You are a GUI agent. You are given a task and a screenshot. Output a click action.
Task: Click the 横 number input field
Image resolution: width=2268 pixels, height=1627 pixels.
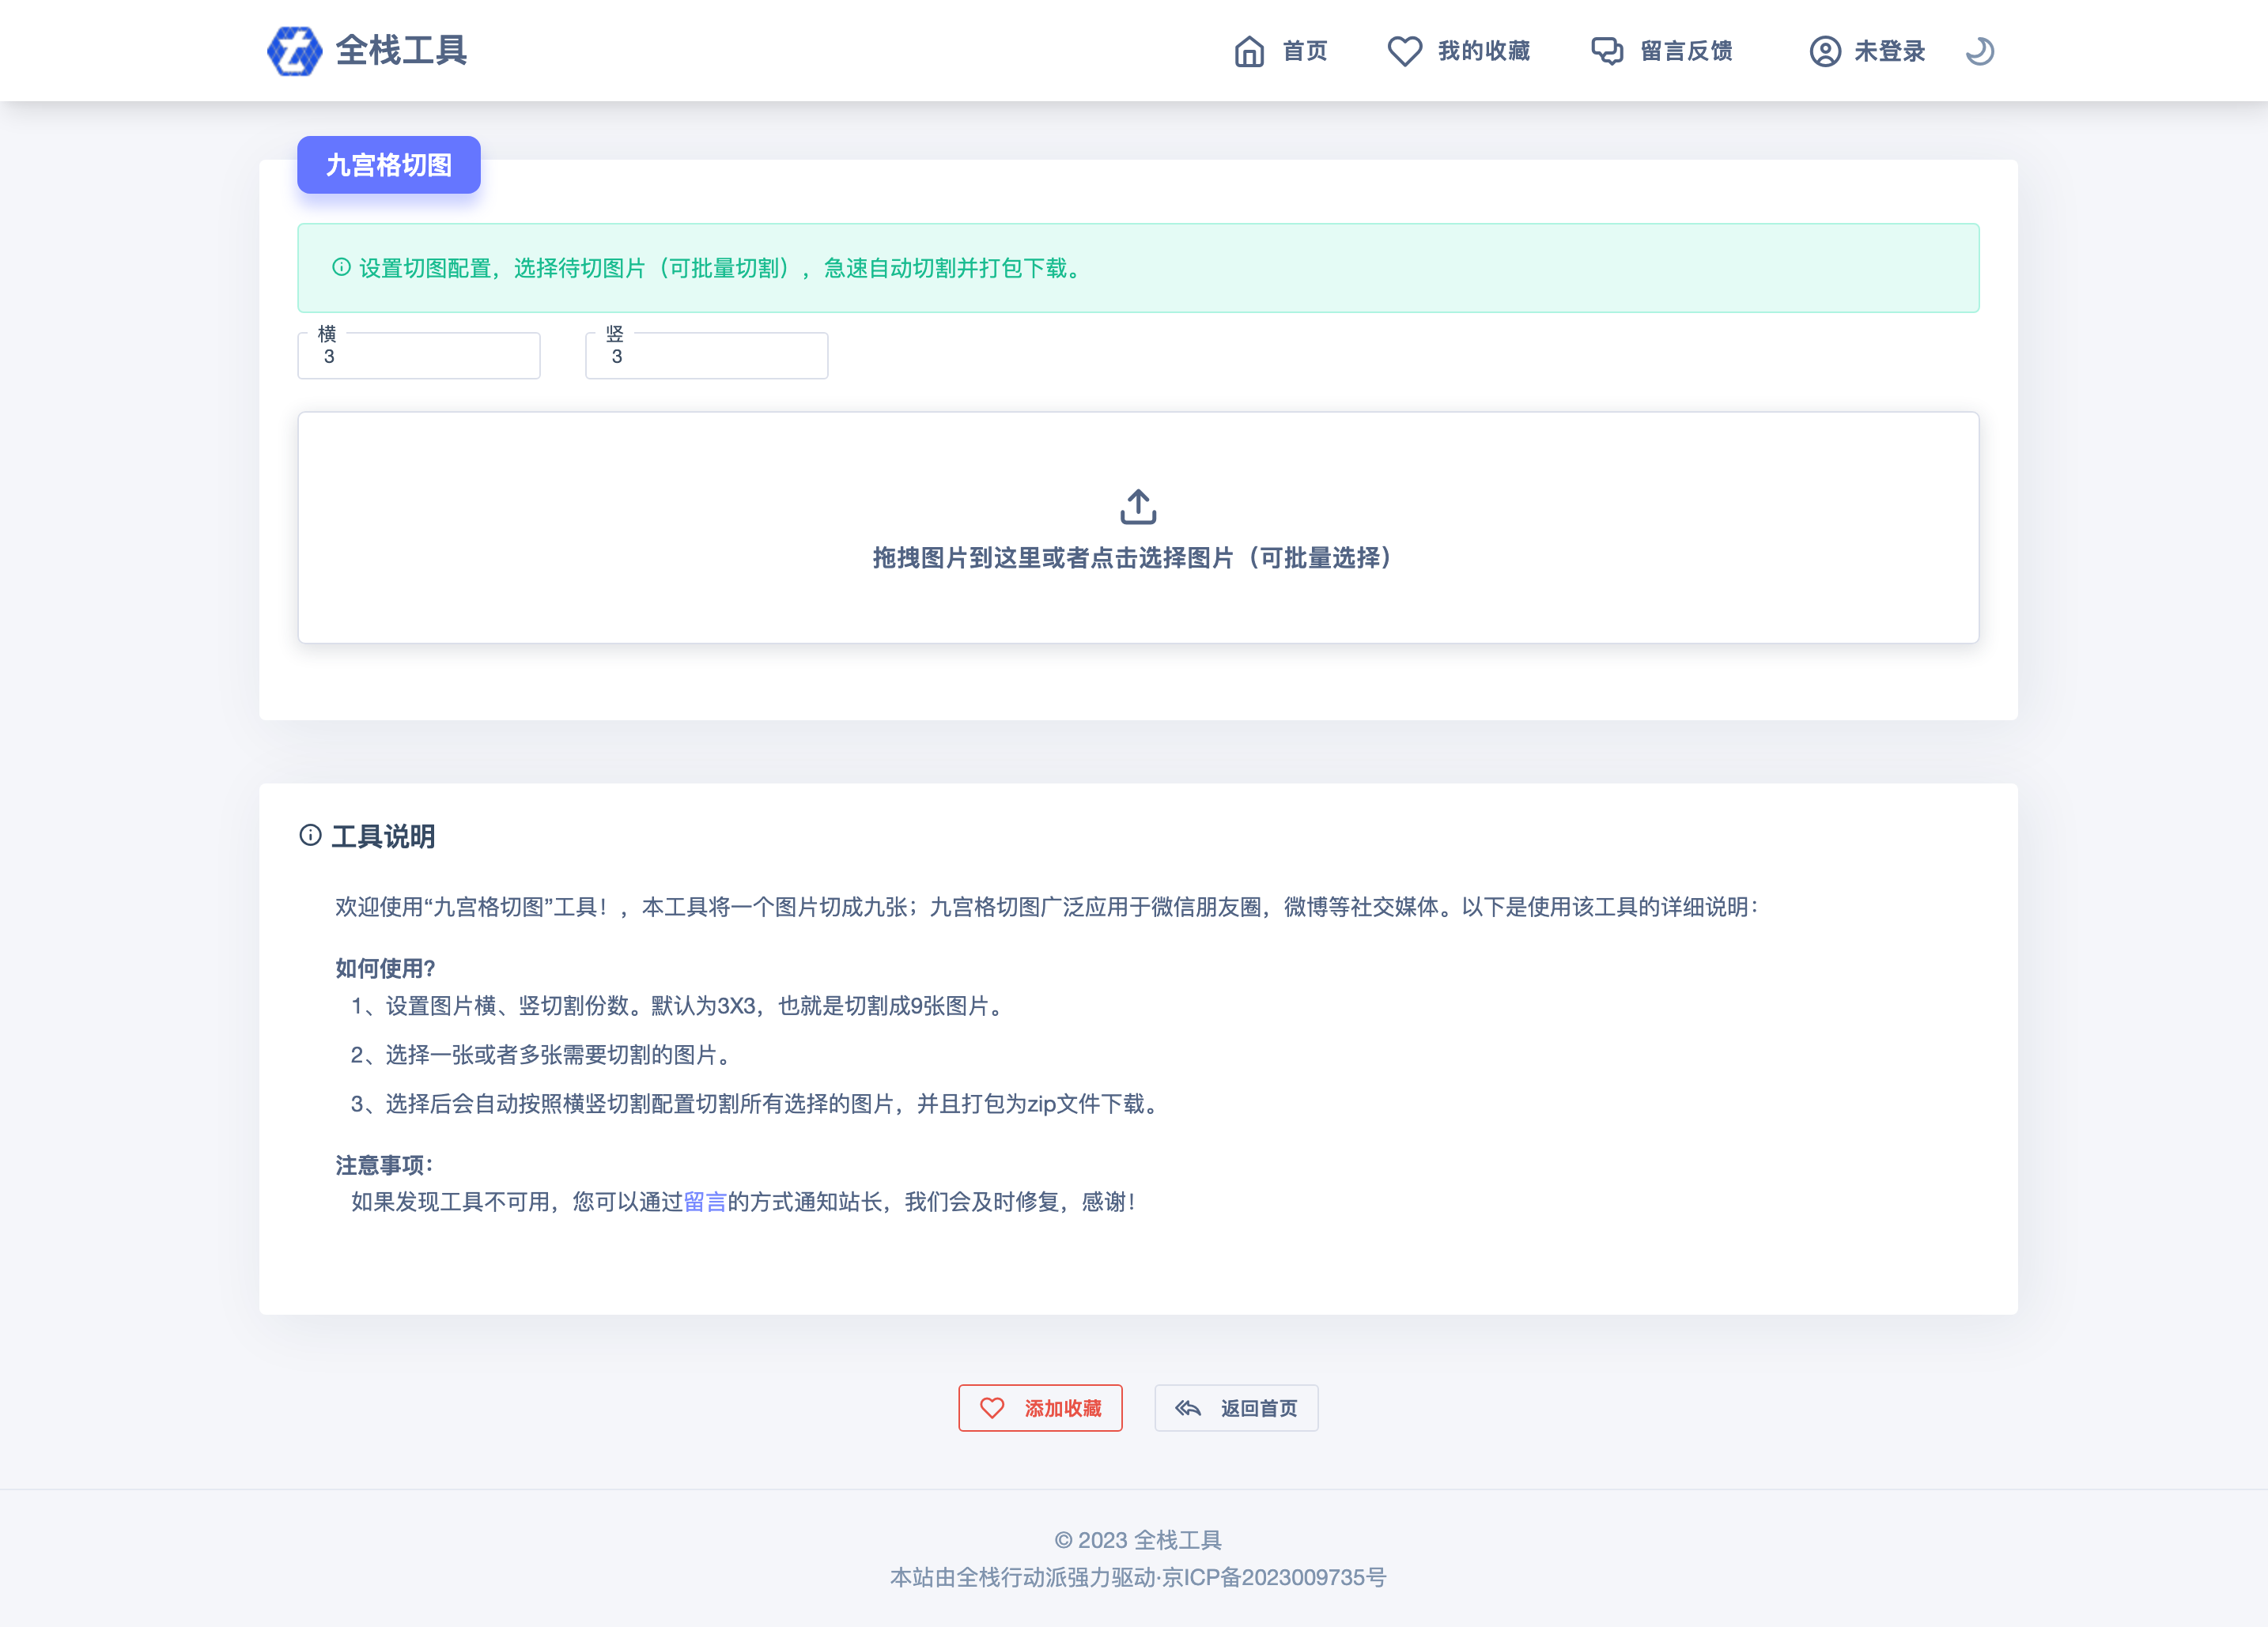419,356
